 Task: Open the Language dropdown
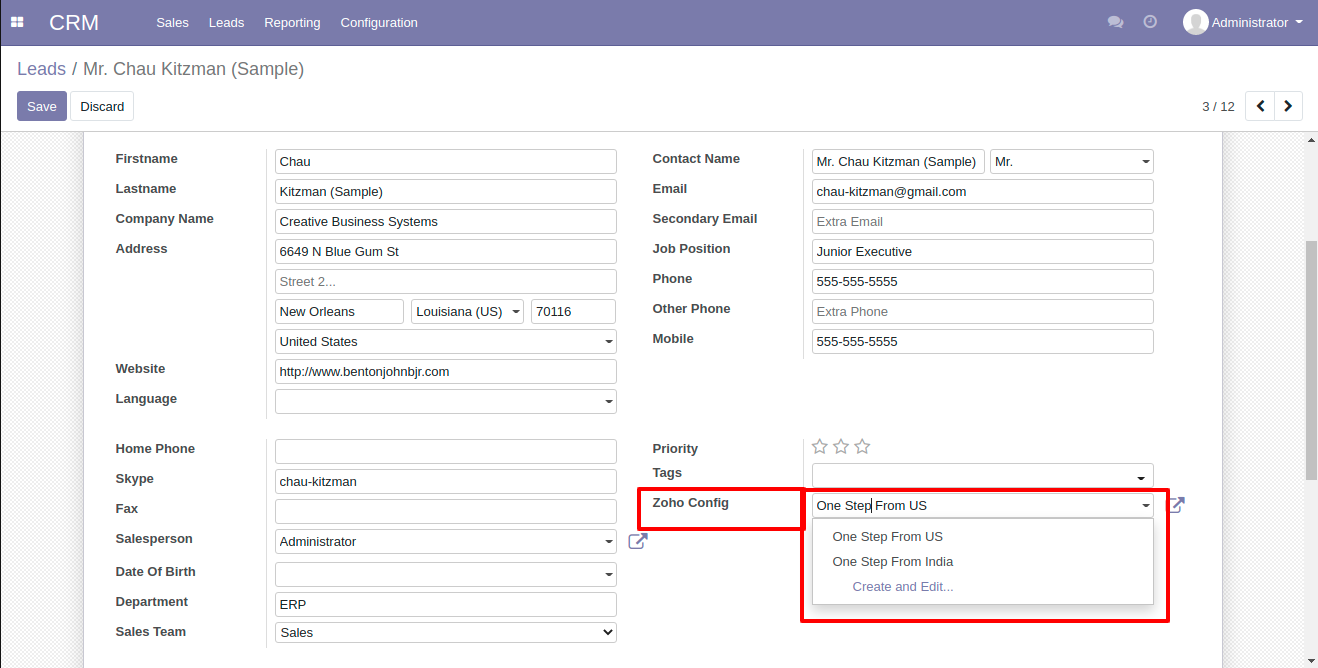(446, 401)
